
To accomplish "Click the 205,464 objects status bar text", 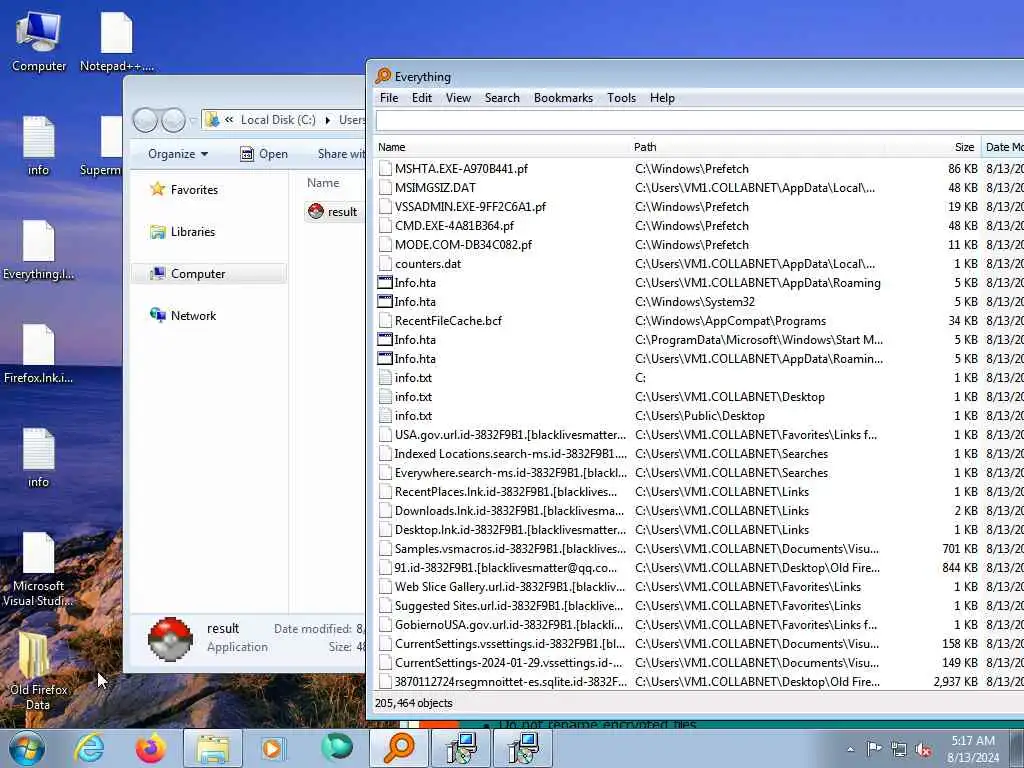I will tap(413, 703).
